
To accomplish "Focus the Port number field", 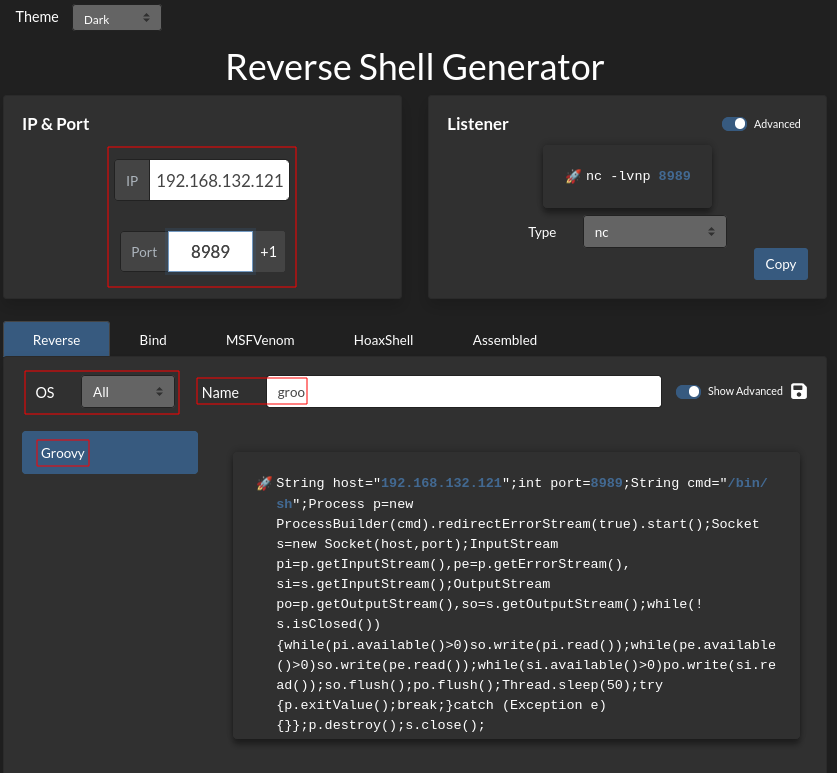I will pyautogui.click(x=210, y=251).
